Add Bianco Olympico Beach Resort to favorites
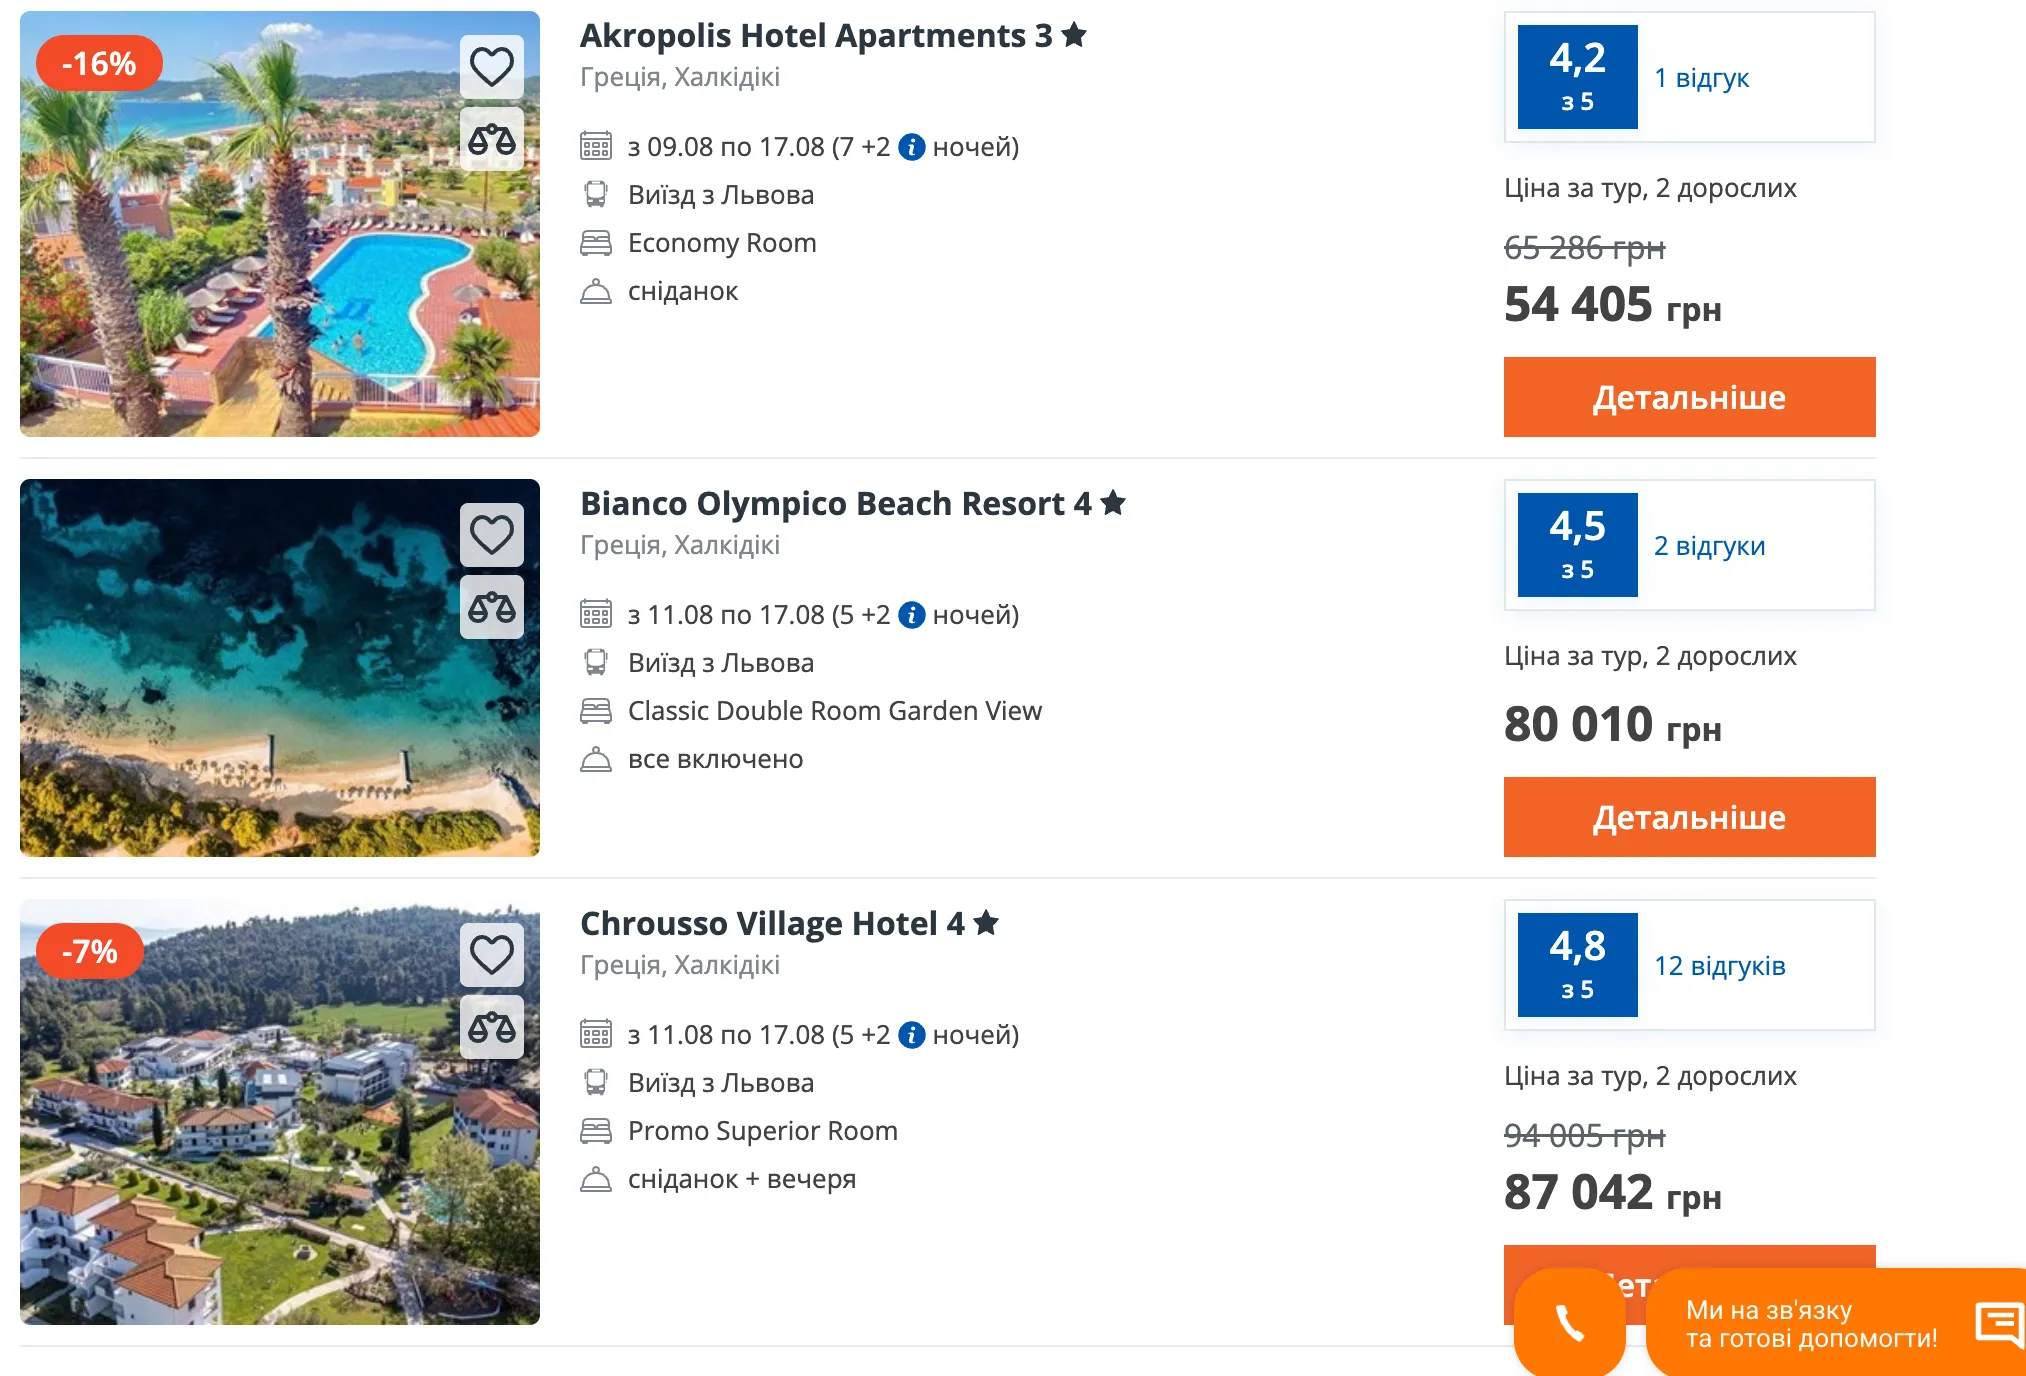This screenshot has height=1376, width=2026. tap(491, 535)
